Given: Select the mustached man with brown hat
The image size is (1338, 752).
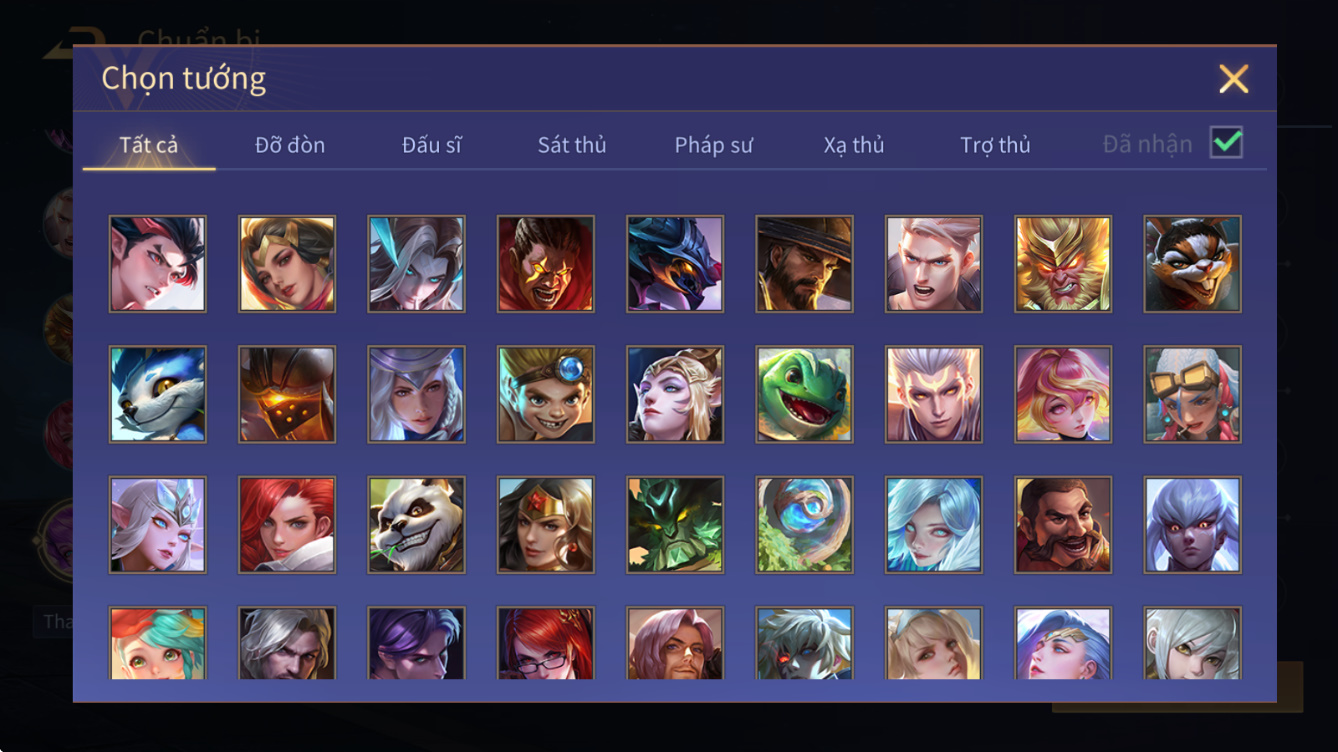Looking at the screenshot, I should pyautogui.click(x=1063, y=524).
